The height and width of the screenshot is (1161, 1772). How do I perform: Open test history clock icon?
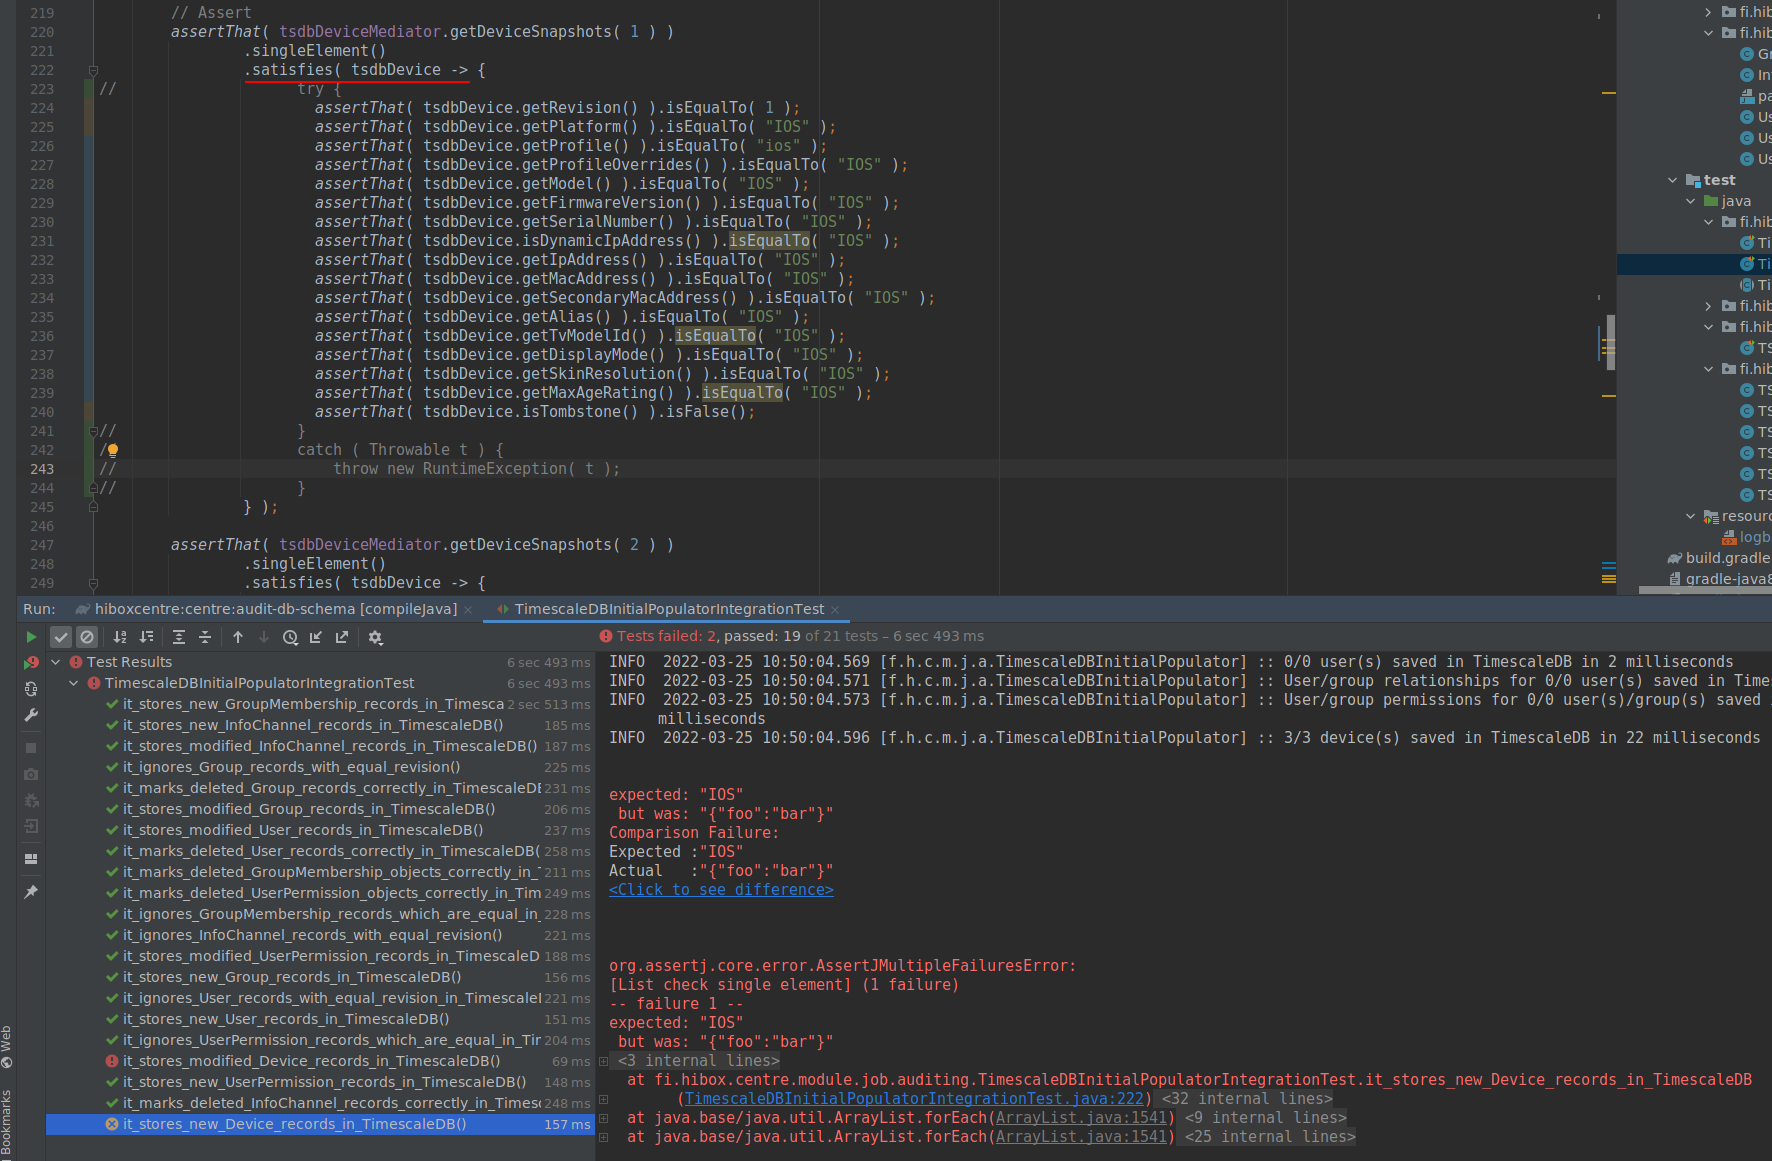pyautogui.click(x=290, y=637)
